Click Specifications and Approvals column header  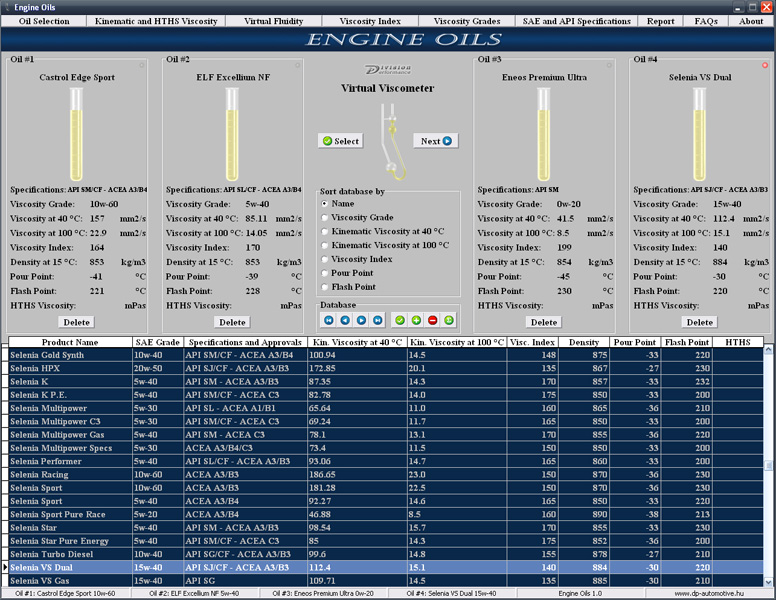(x=245, y=342)
